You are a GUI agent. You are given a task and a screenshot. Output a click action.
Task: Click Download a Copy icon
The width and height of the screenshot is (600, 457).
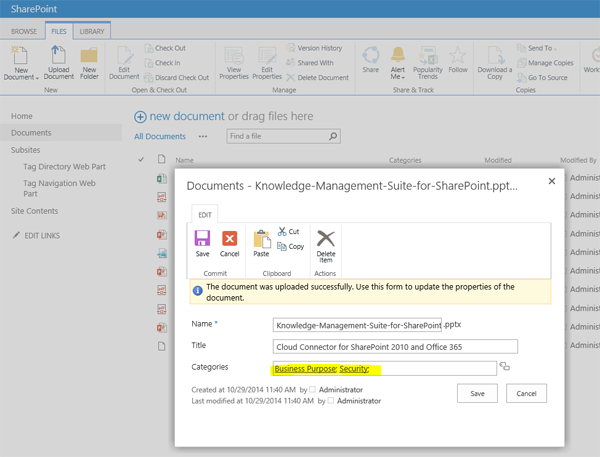coord(495,55)
